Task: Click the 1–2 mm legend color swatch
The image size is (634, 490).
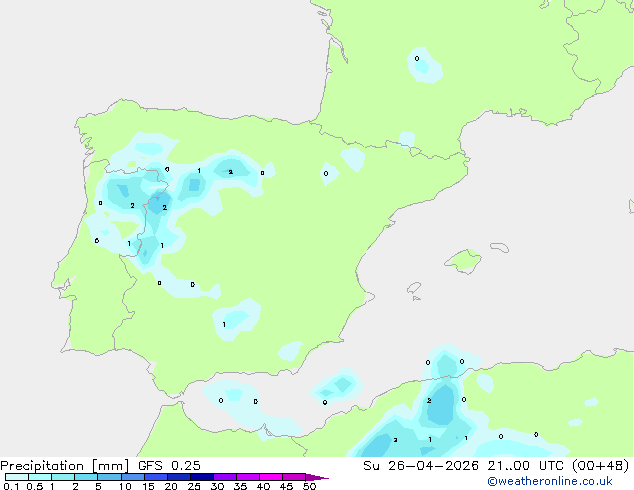Action: [63, 477]
